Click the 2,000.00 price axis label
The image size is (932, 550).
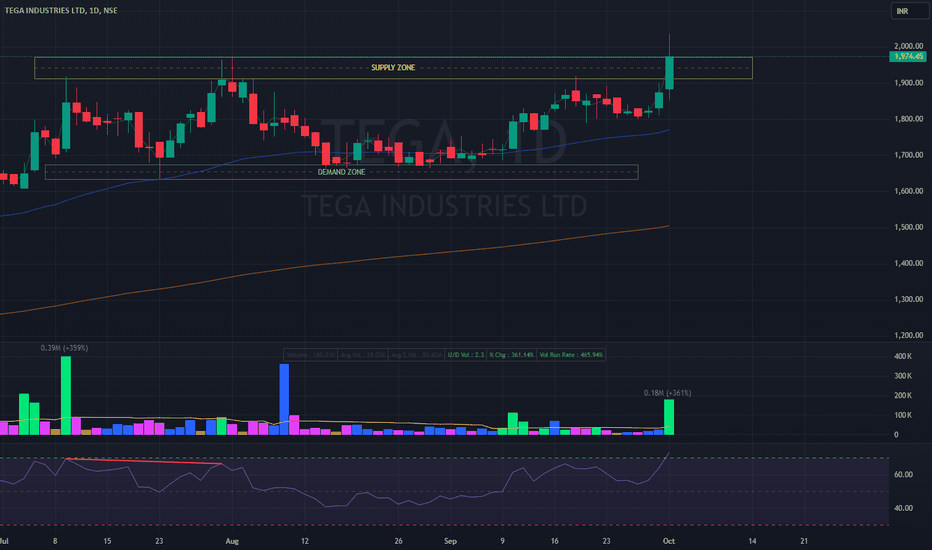pos(908,46)
